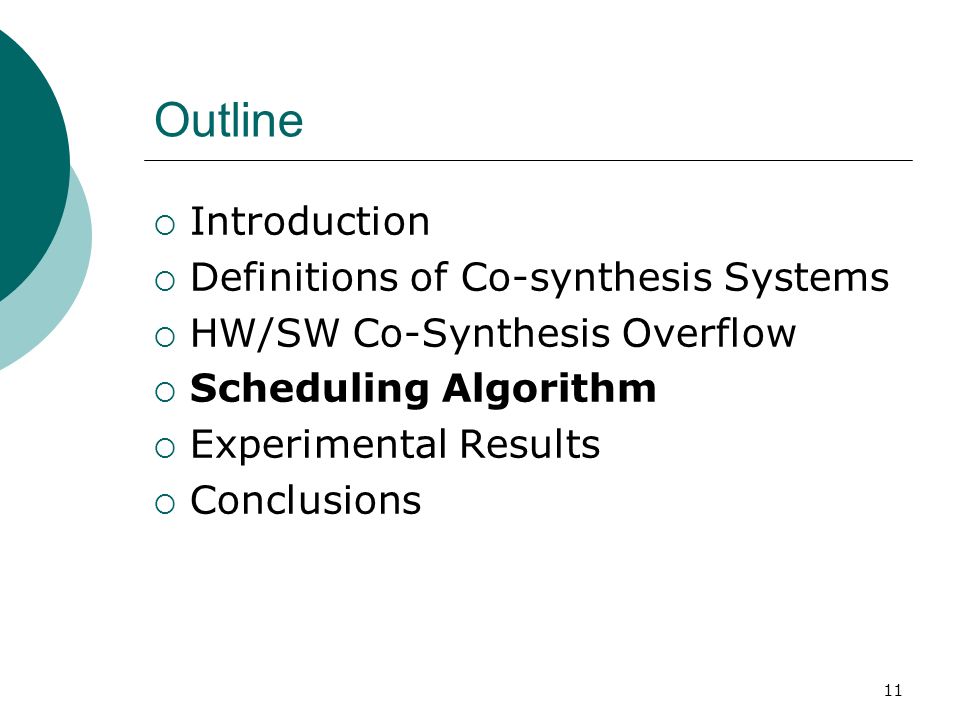The width and height of the screenshot is (960, 720).
Task: Select the Experimental Results line
Action: click(x=395, y=444)
